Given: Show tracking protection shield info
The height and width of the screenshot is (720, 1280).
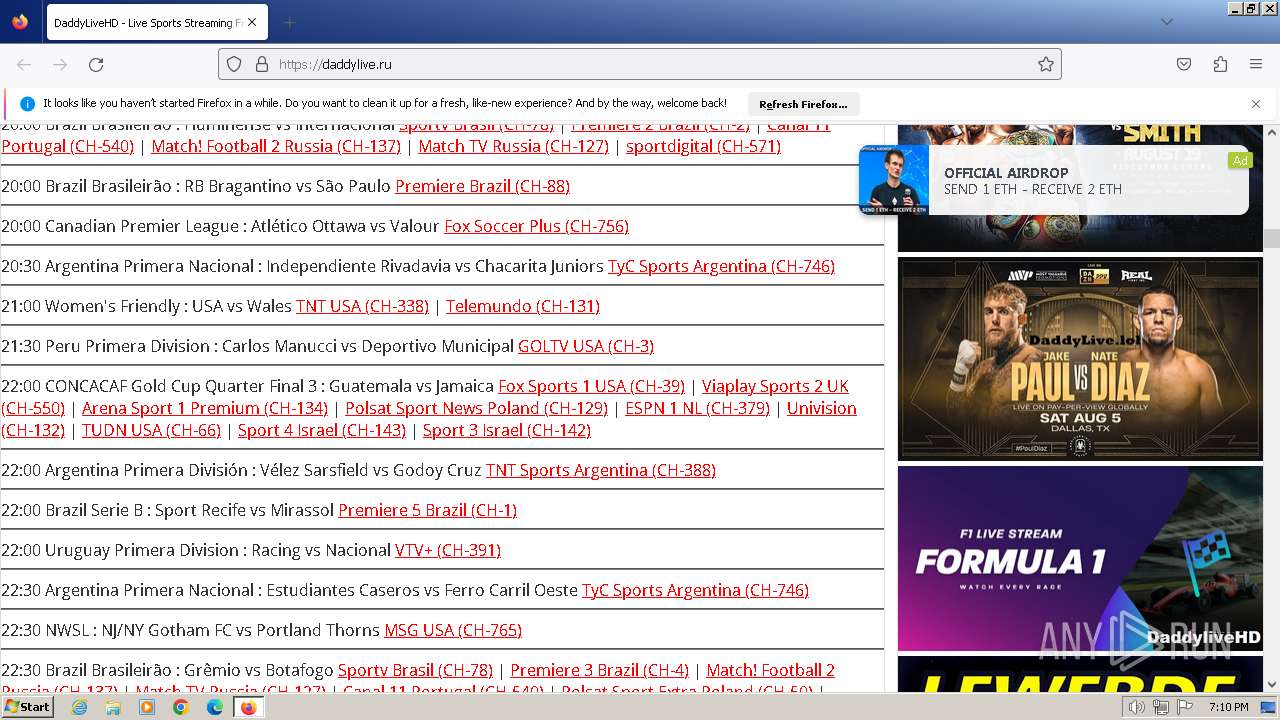Looking at the screenshot, I should [x=234, y=64].
